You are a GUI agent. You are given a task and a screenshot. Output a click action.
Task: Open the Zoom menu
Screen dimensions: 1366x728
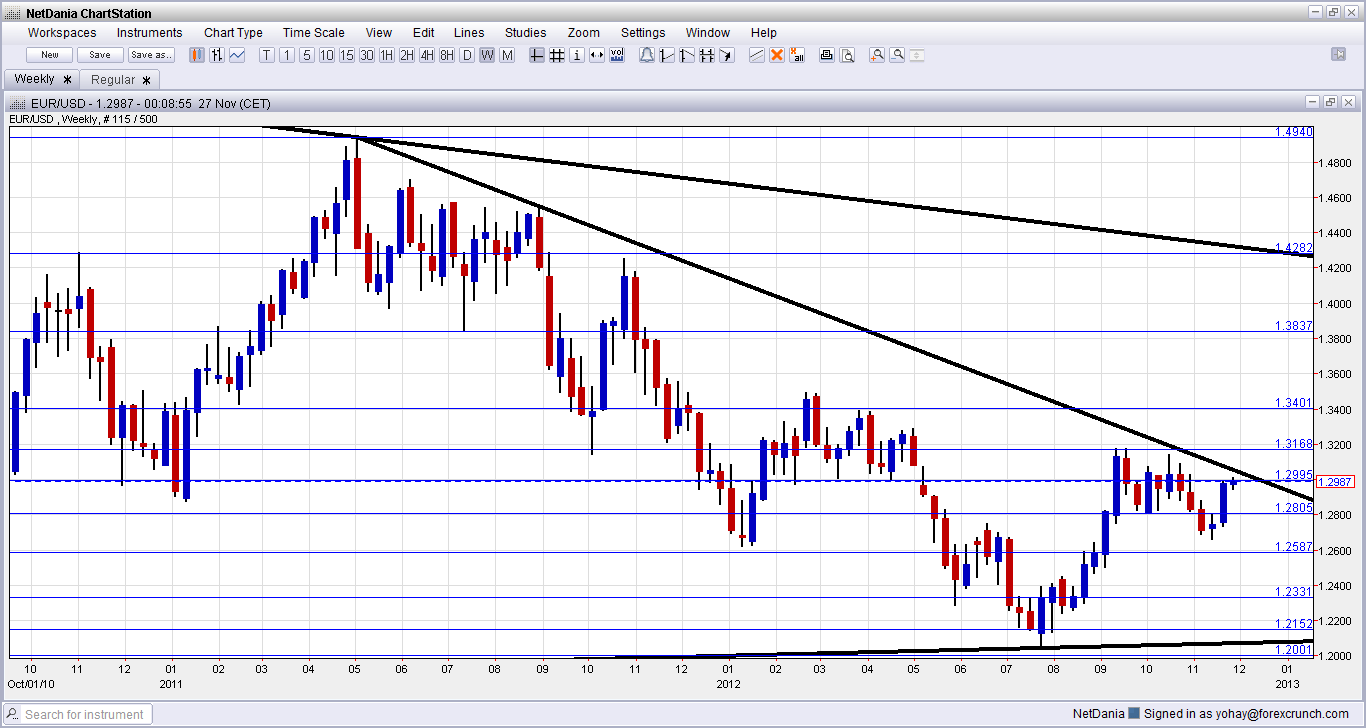tap(583, 32)
